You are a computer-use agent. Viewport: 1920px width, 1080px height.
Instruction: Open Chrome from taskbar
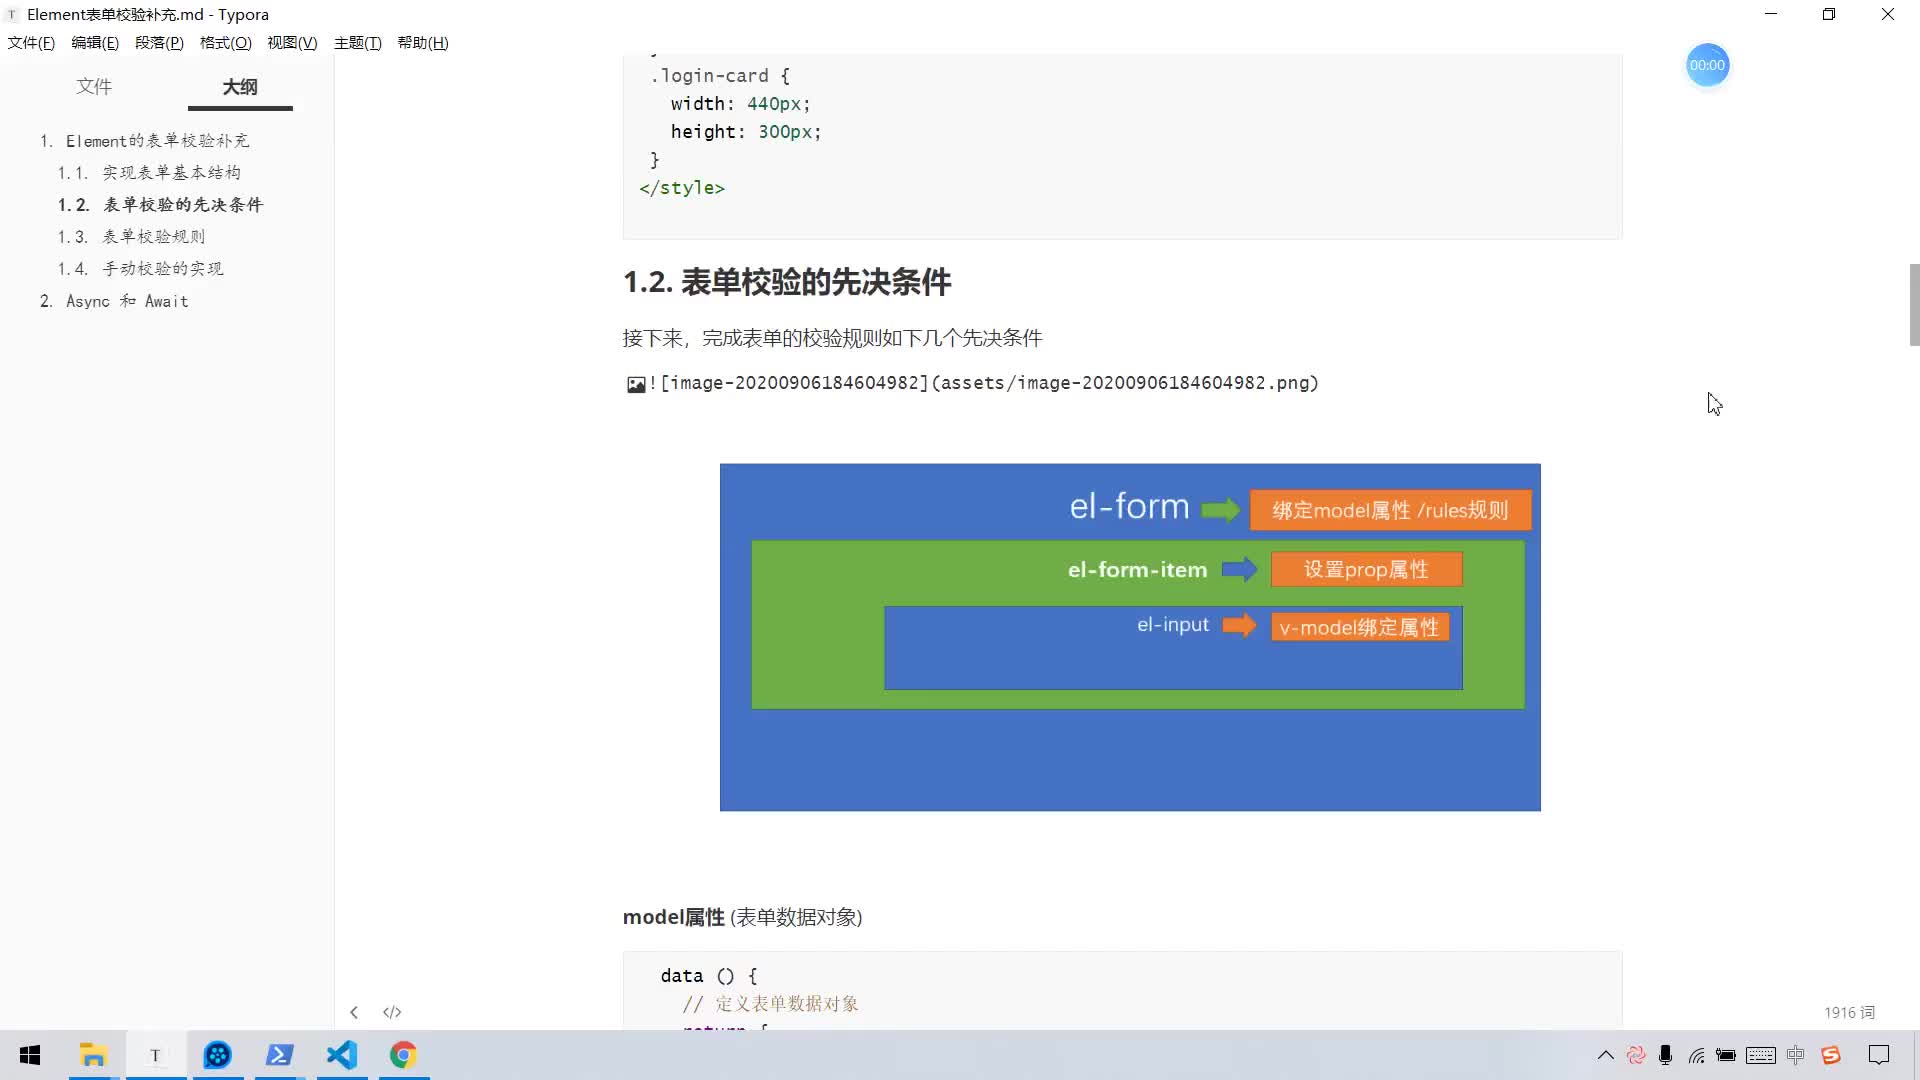[403, 1055]
